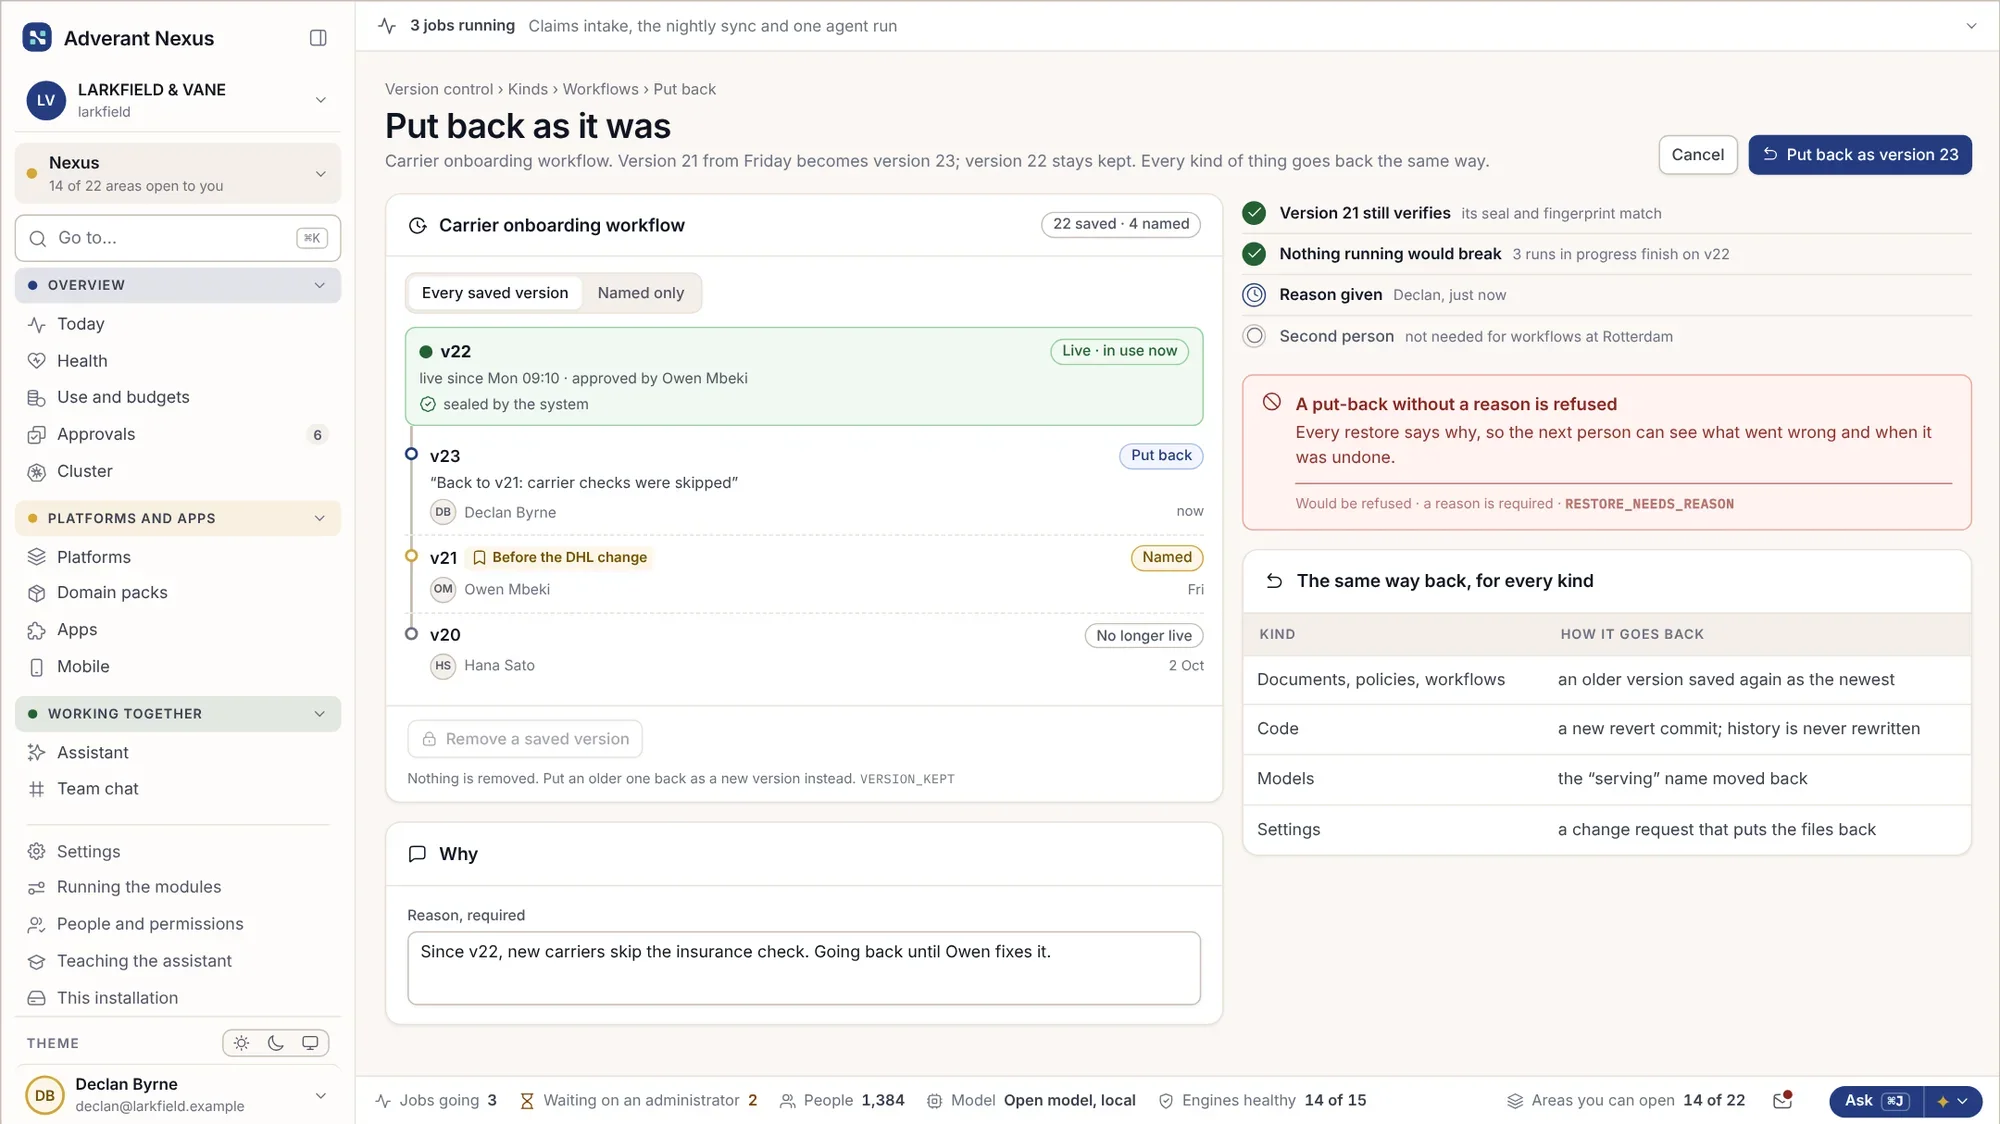Open Approvals with 6 pending
Screen dimensions: 2000x1124
178,435
